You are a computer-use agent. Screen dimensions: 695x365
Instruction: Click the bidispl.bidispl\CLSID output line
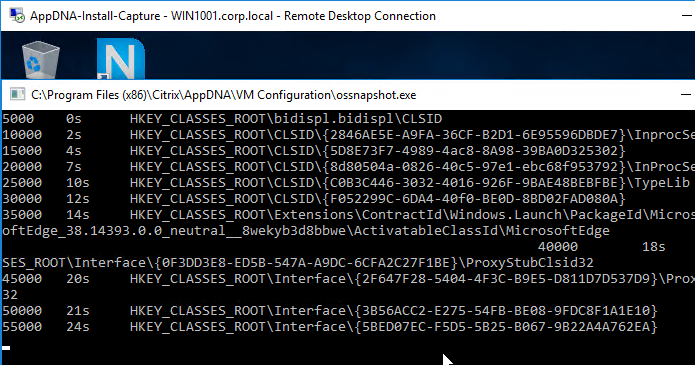[222, 119]
